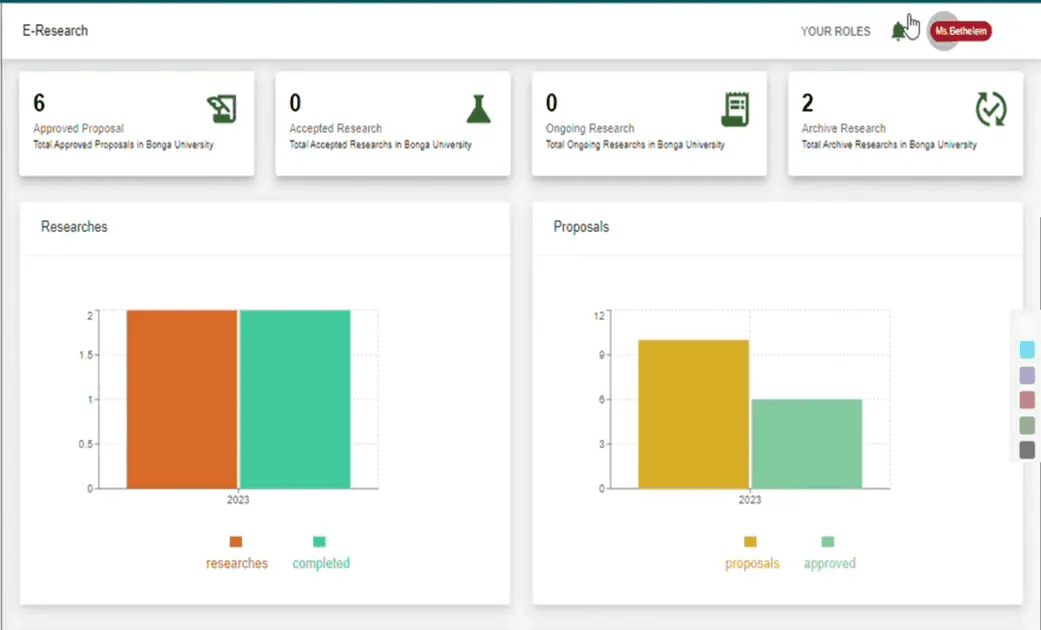Screen dimensions: 1041x630
Task: Click the Archive Research sync-check icon
Action: point(990,108)
